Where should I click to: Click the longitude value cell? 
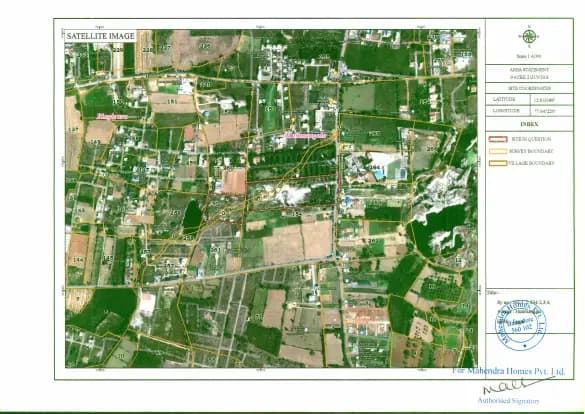551,111
